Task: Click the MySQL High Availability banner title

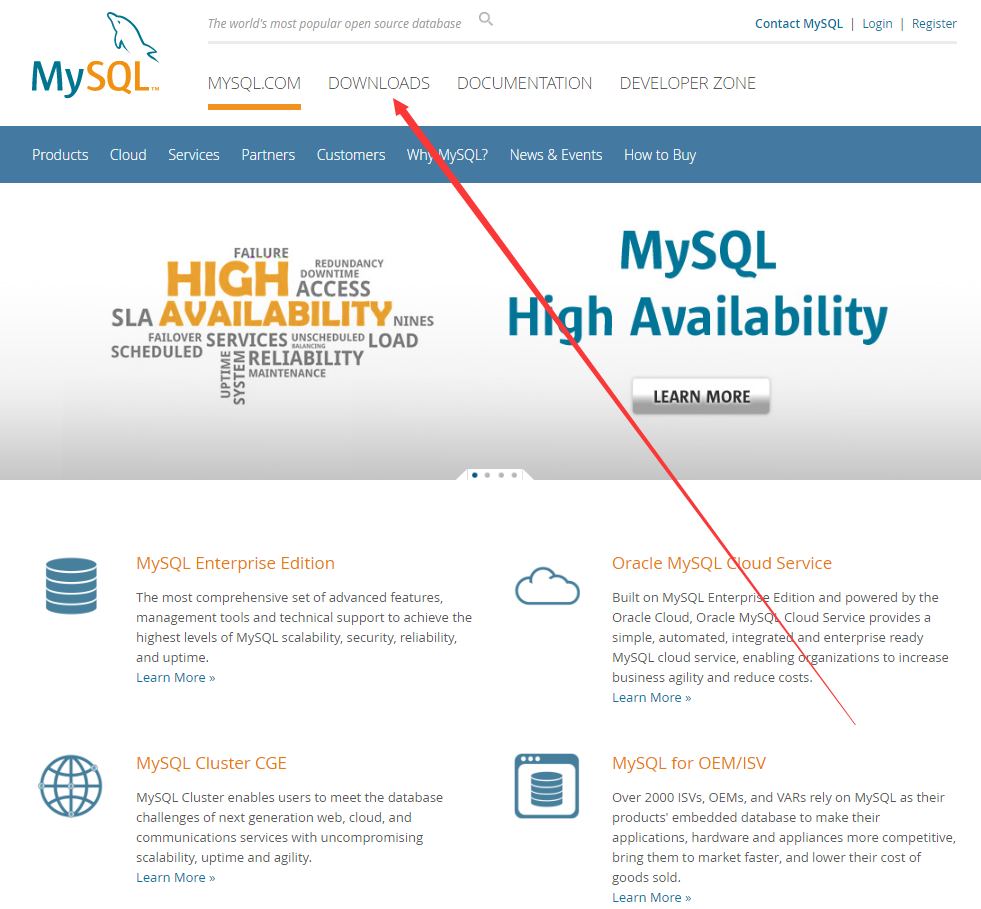Action: 697,285
